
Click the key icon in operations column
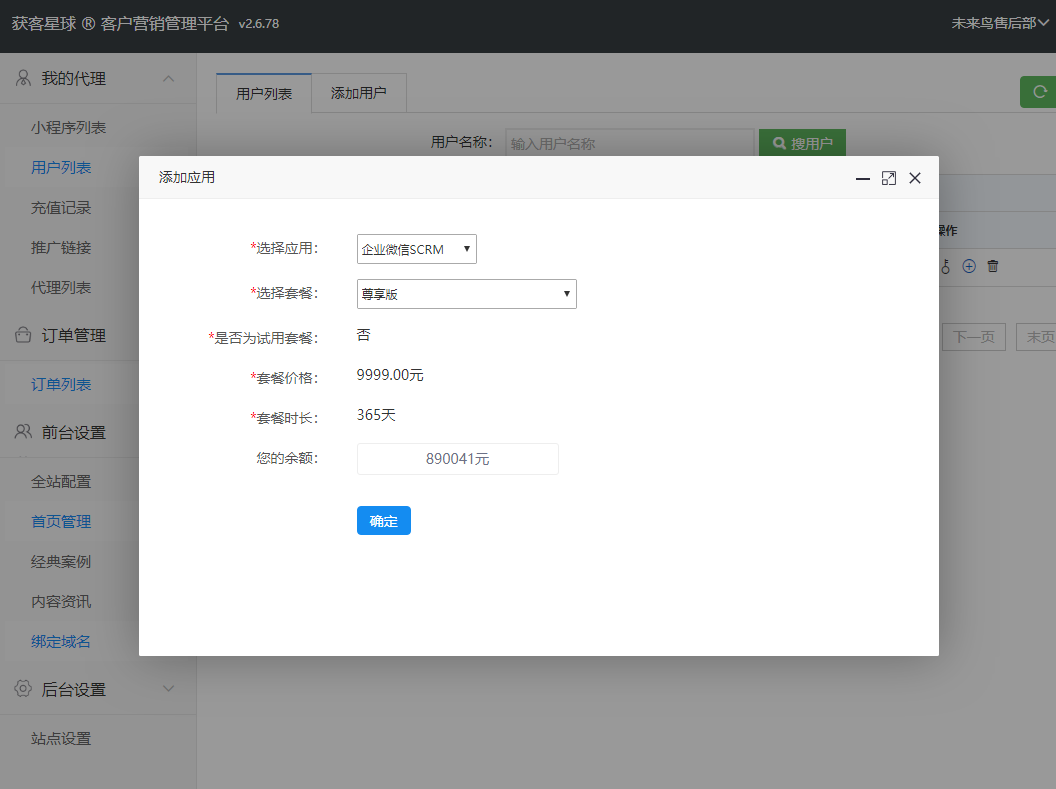point(945,266)
